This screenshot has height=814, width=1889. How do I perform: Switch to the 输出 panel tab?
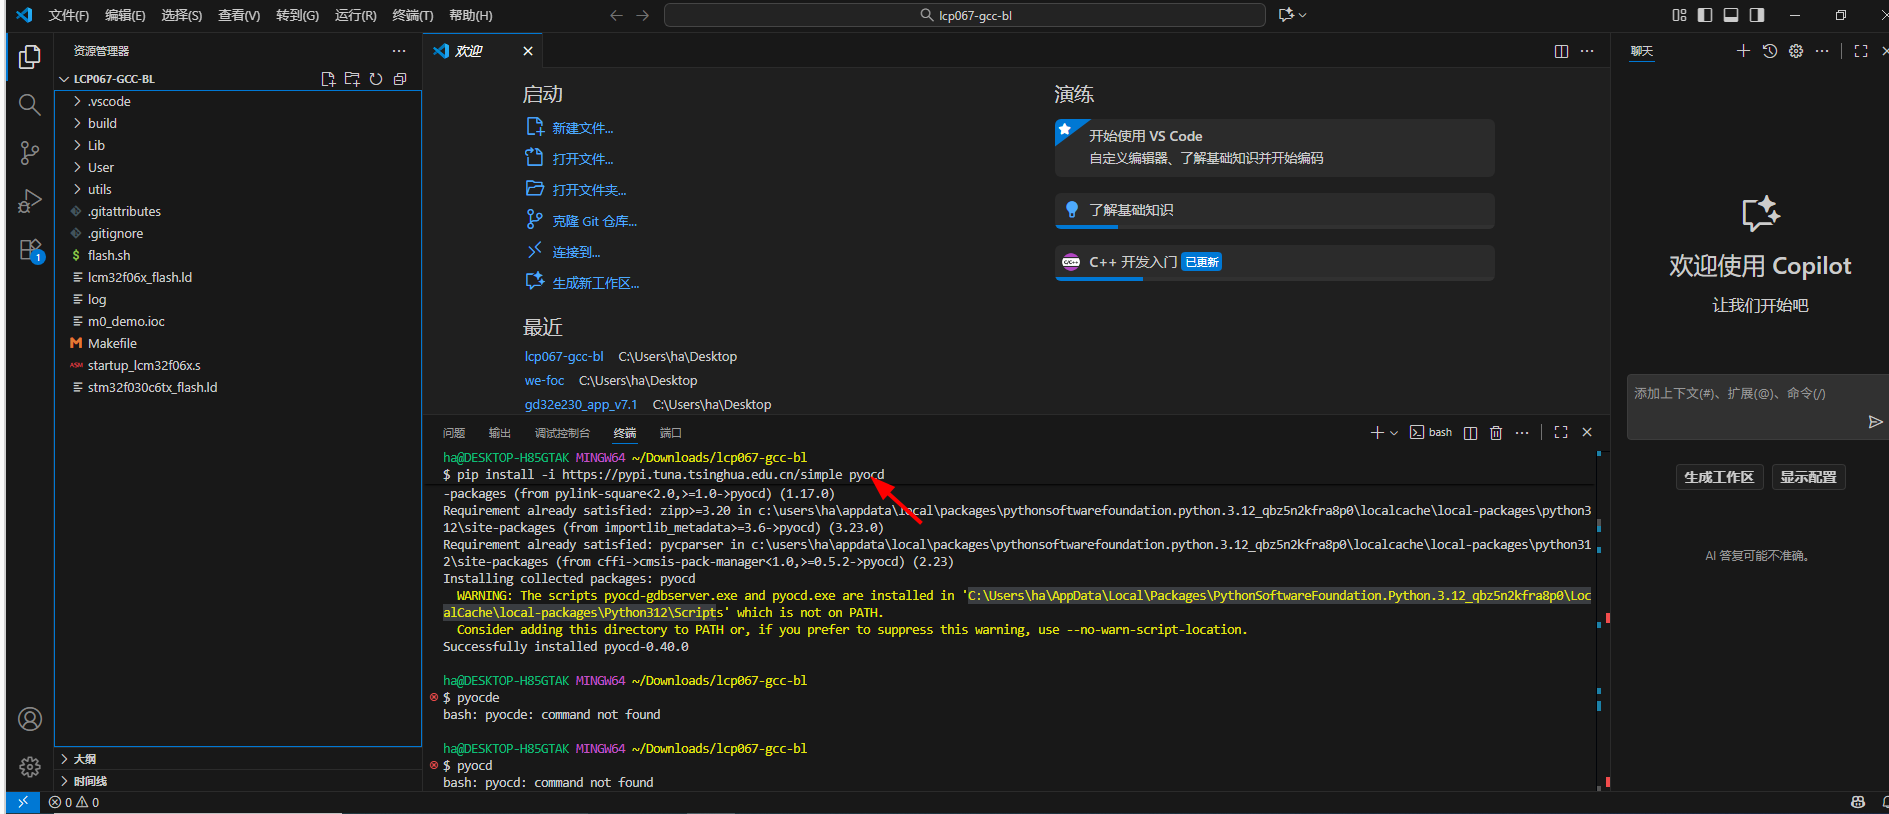click(x=499, y=433)
